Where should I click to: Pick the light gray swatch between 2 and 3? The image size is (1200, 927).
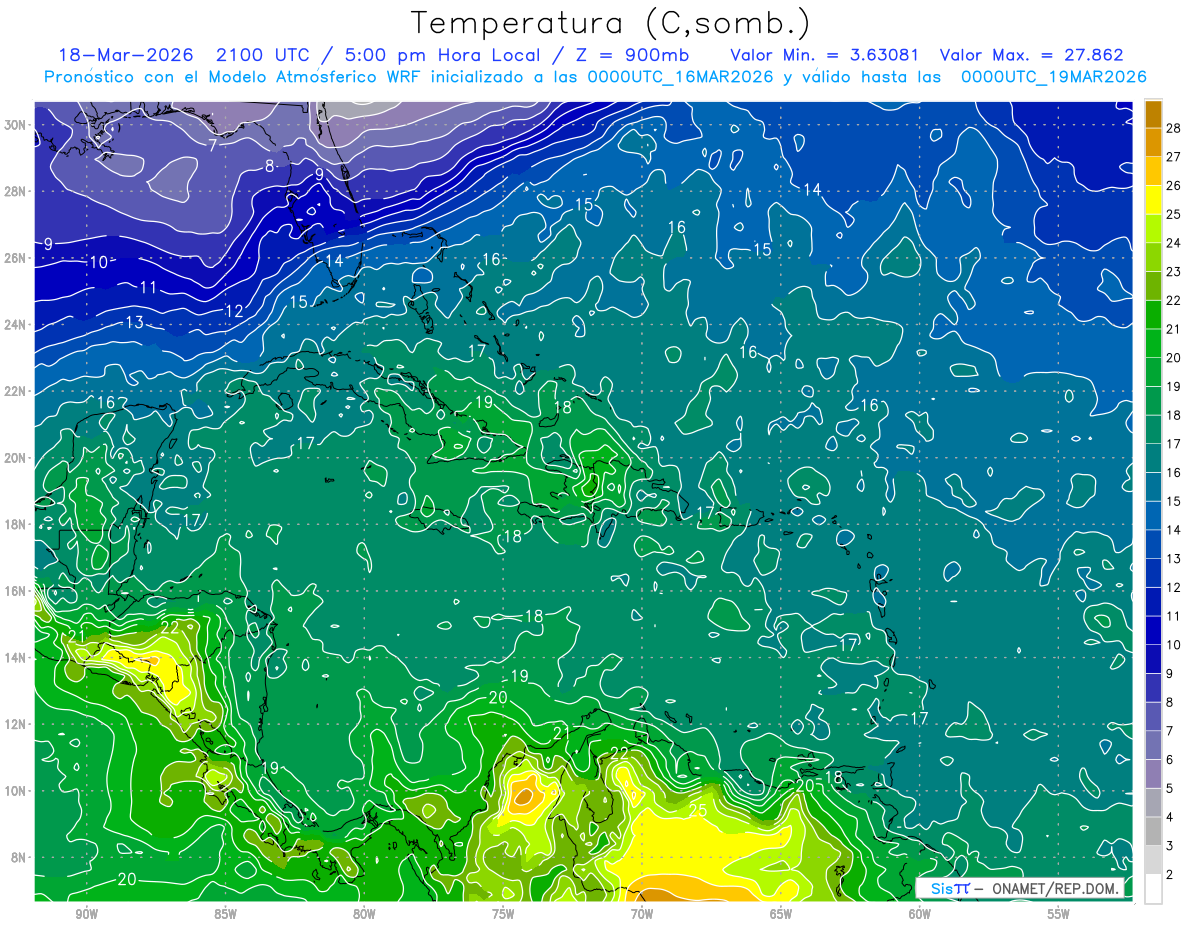(x=1153, y=860)
